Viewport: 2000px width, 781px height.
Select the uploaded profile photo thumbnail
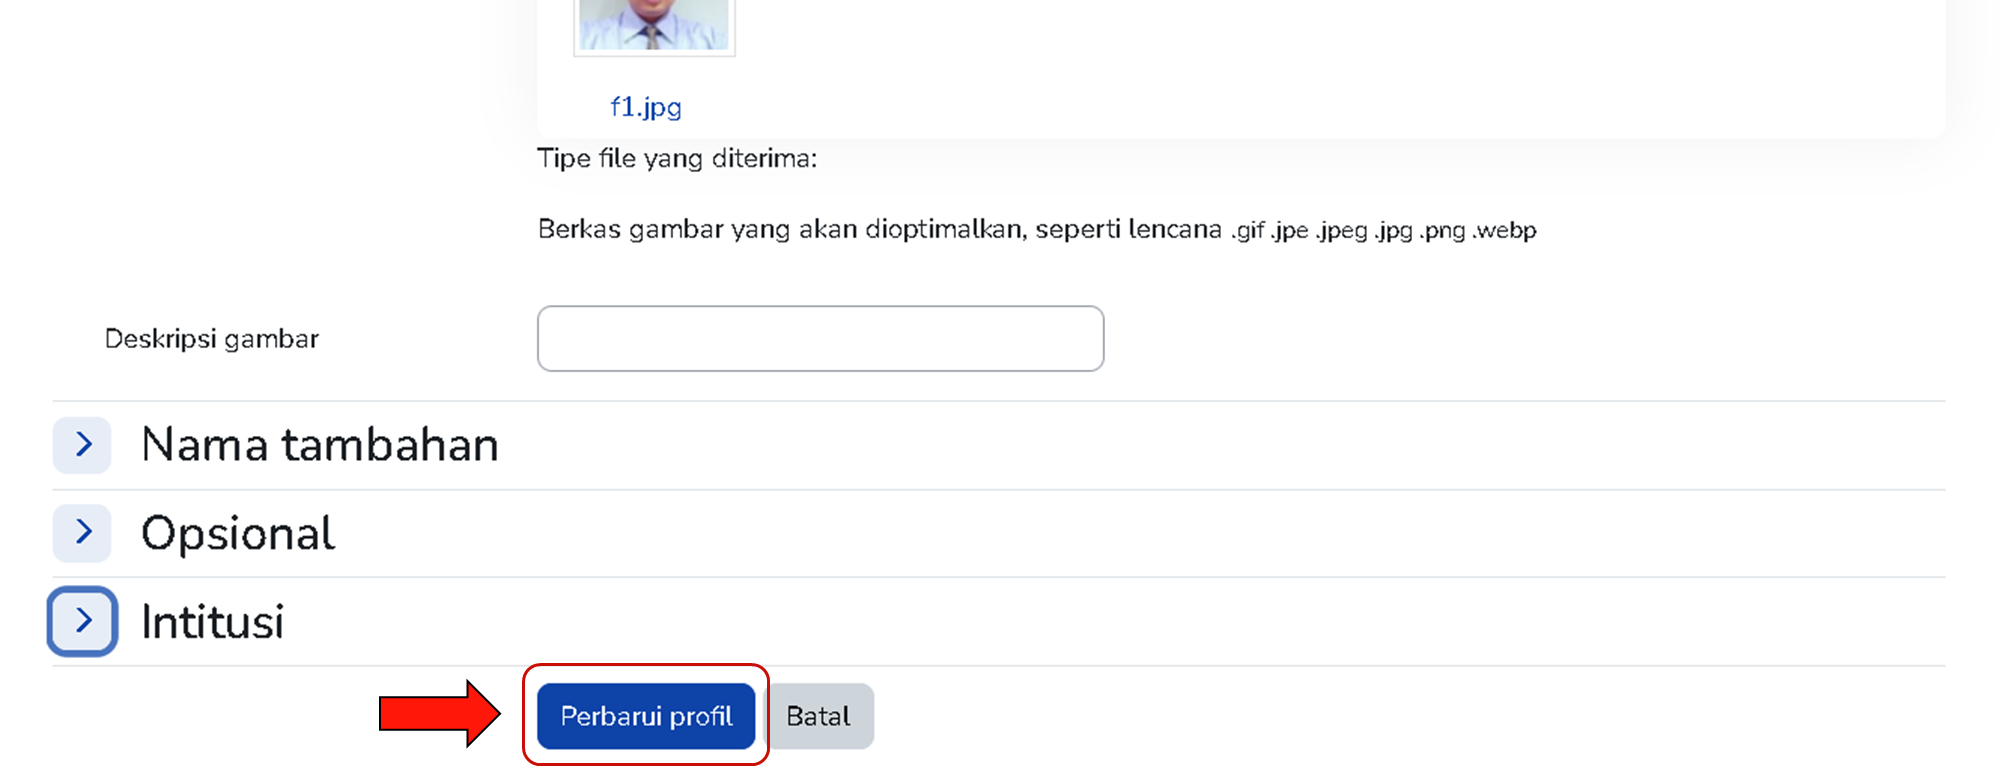(x=654, y=25)
